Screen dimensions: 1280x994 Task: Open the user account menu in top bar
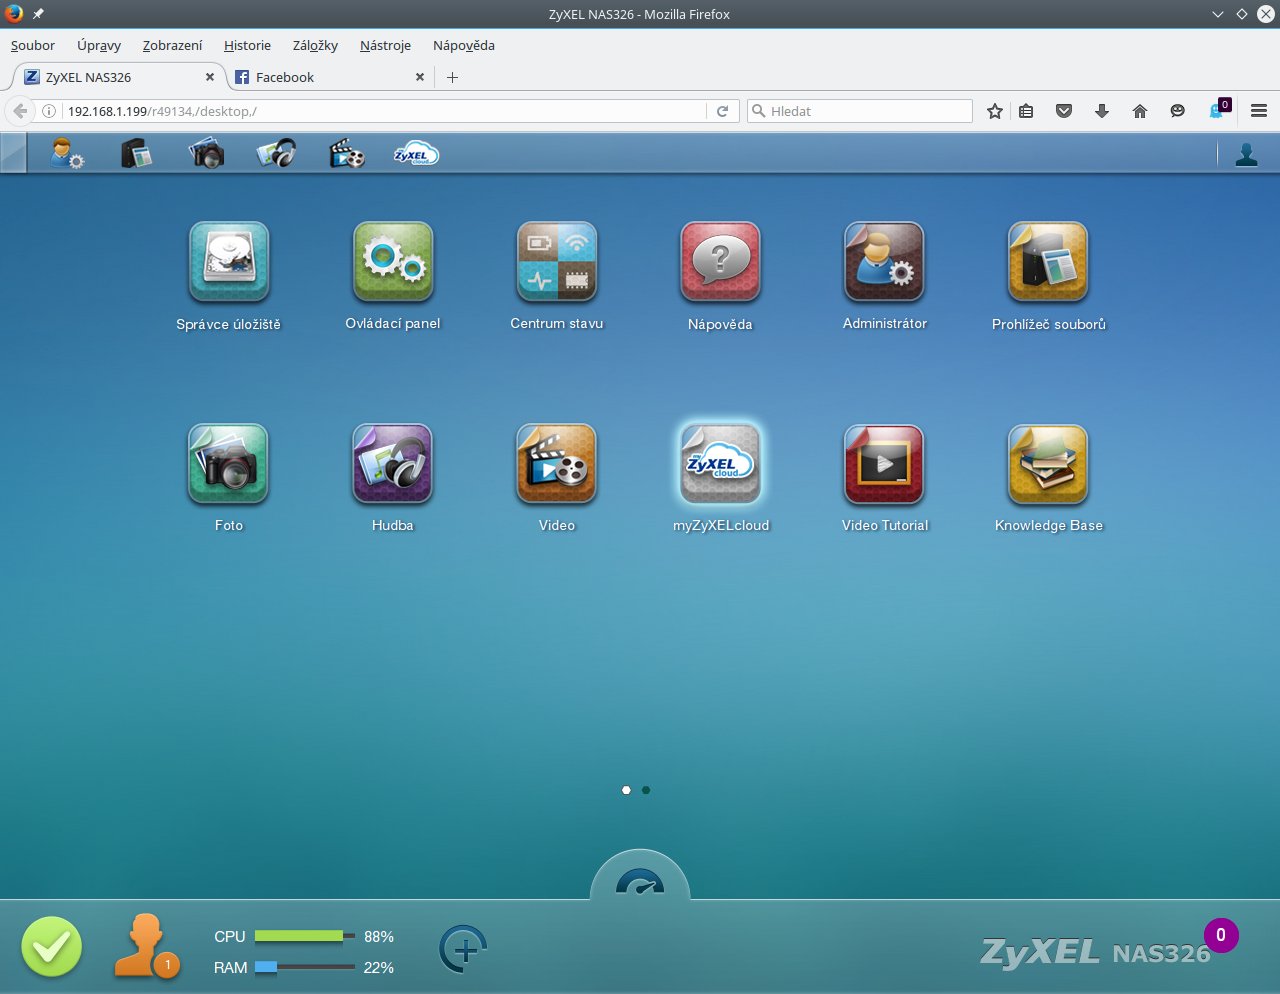(x=1246, y=154)
